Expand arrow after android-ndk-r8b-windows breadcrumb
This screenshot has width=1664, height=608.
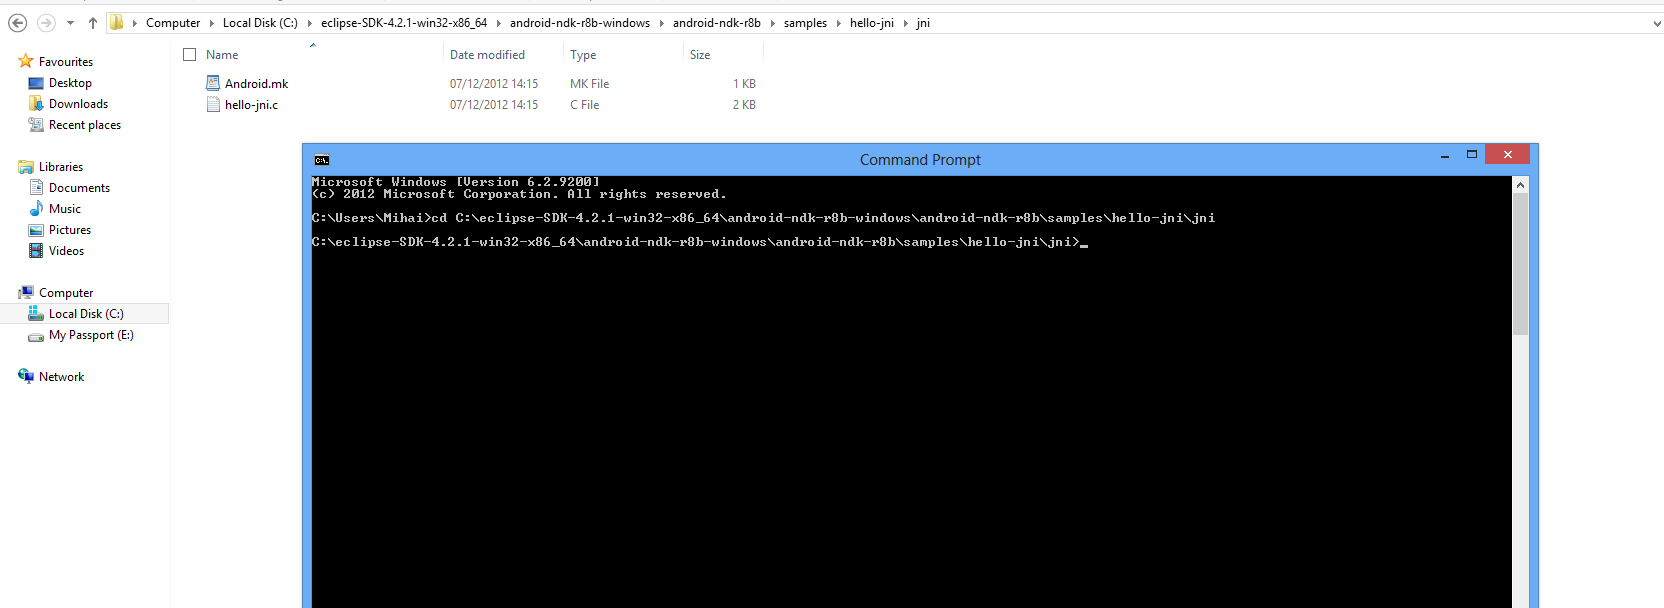click(x=661, y=23)
